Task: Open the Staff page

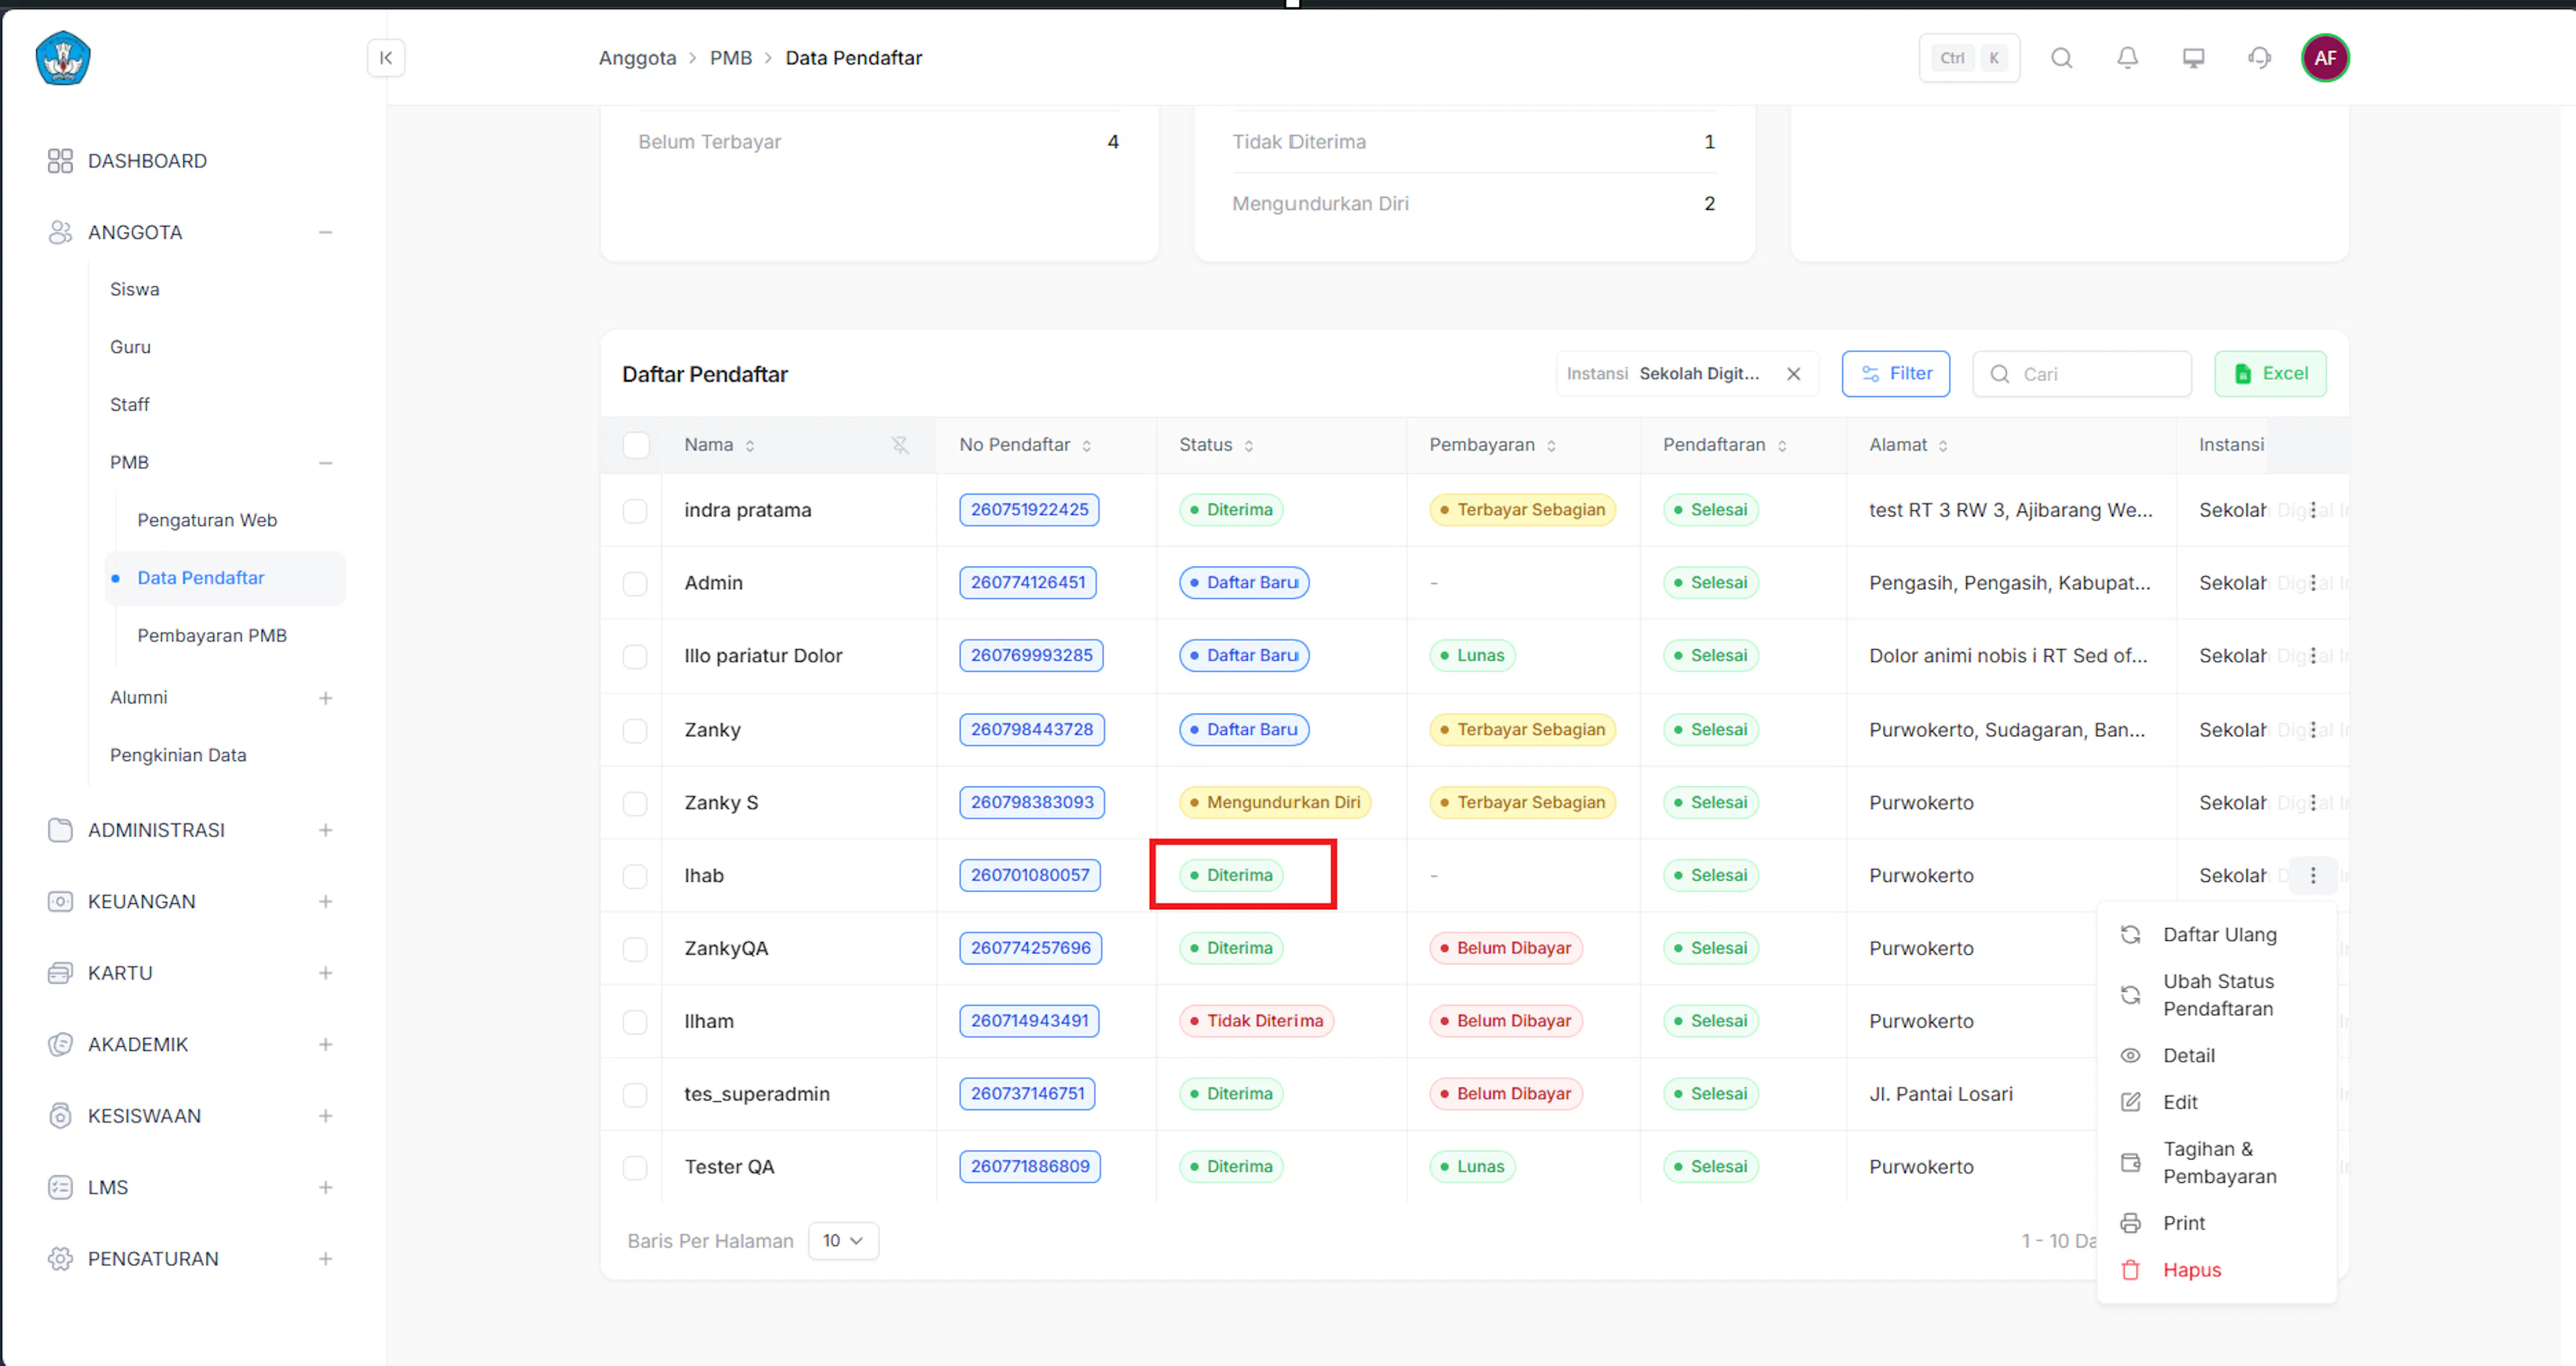Action: pyautogui.click(x=130, y=405)
